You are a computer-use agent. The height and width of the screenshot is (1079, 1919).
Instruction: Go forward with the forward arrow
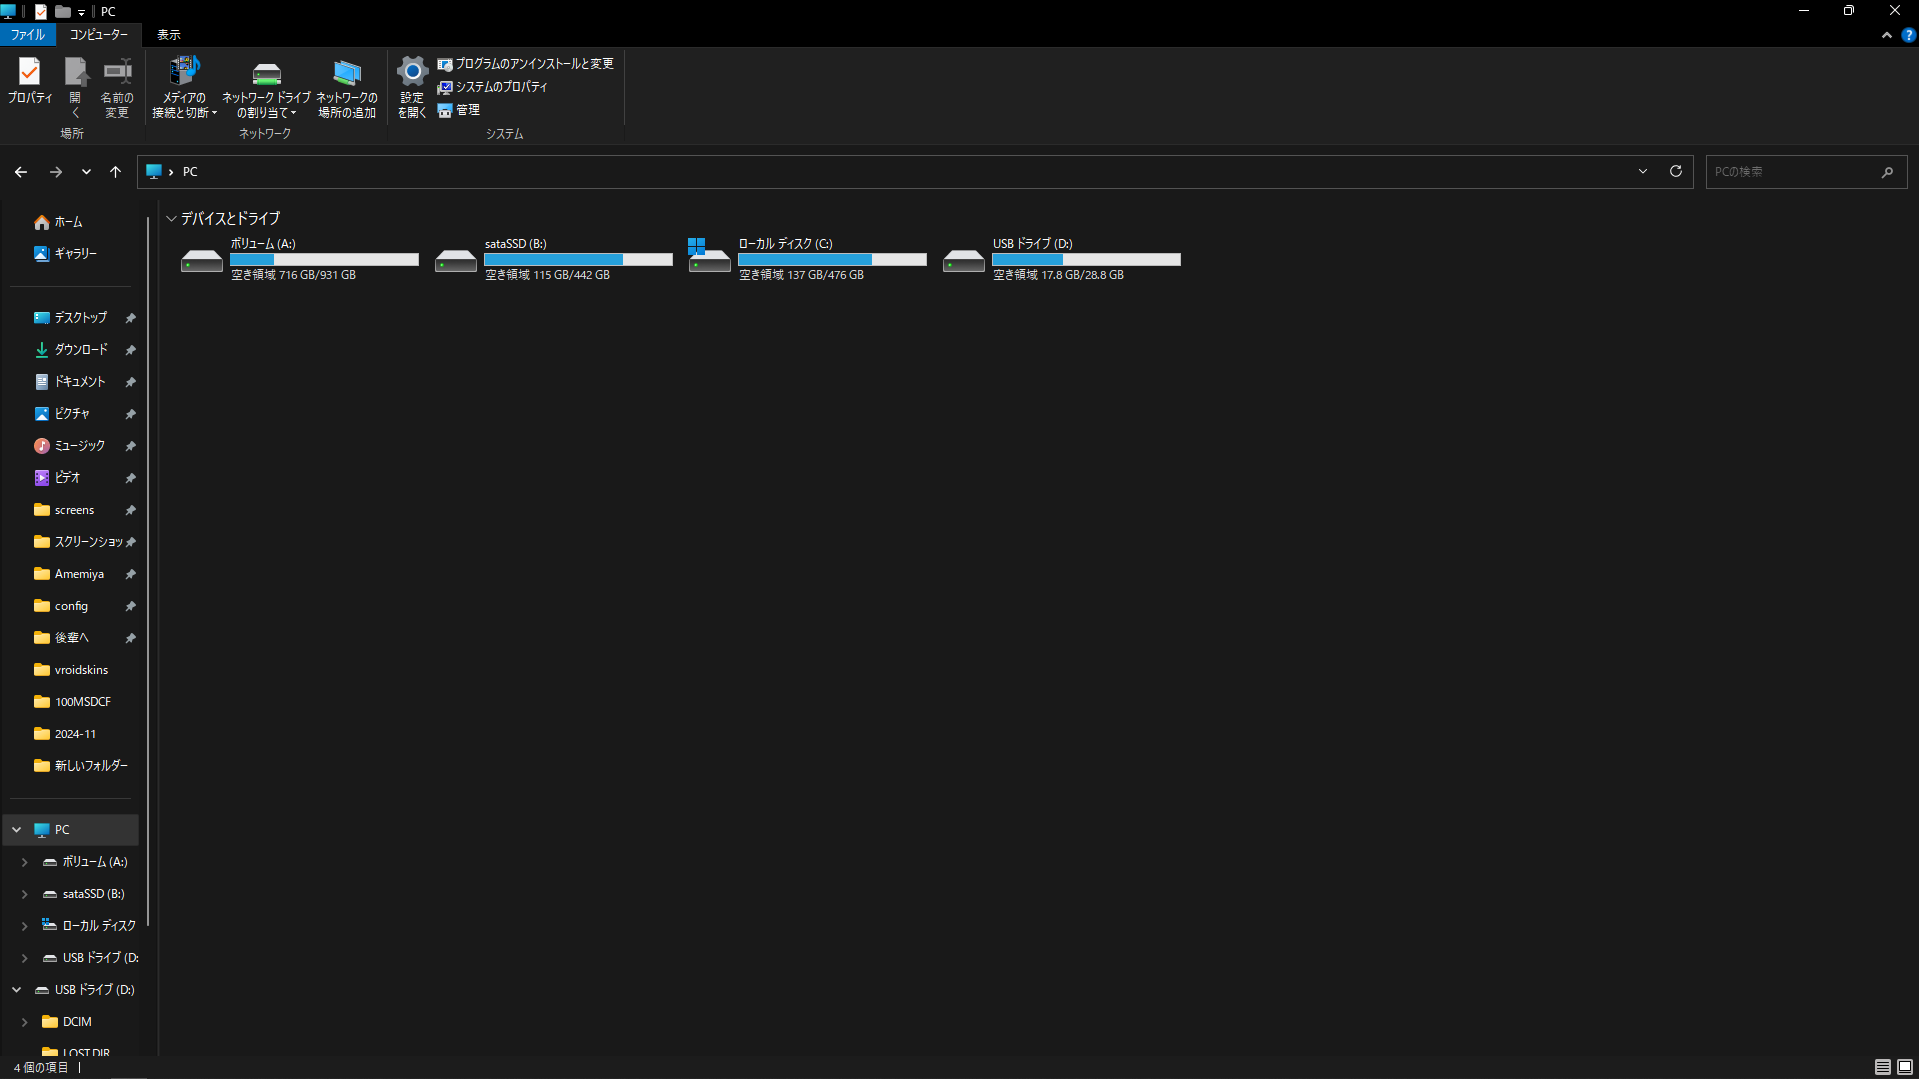click(x=56, y=172)
